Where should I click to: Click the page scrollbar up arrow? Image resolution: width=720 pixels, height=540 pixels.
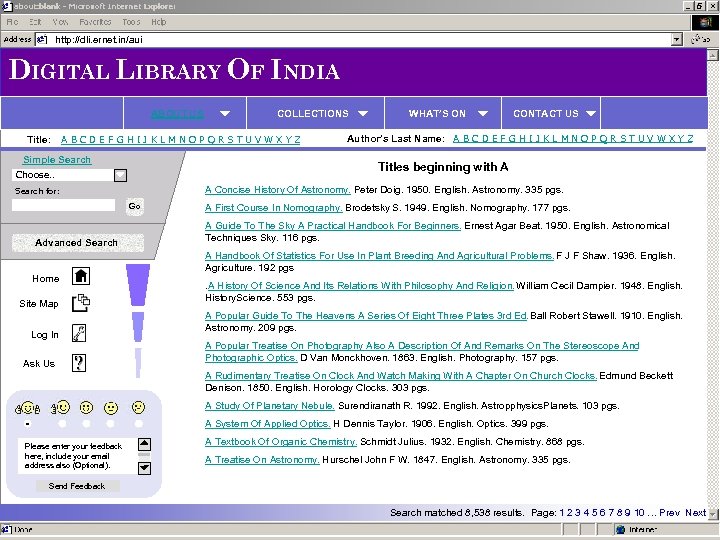tap(713, 54)
